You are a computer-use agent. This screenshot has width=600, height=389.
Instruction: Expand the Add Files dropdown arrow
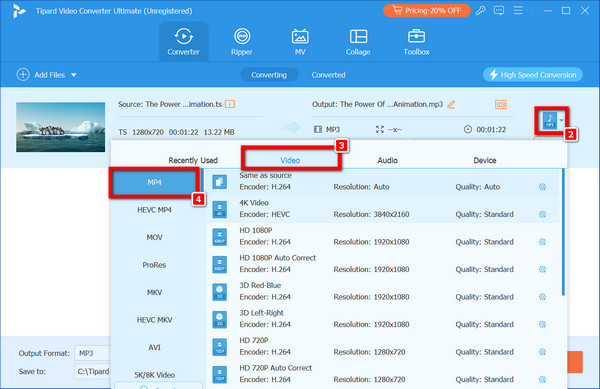[73, 75]
